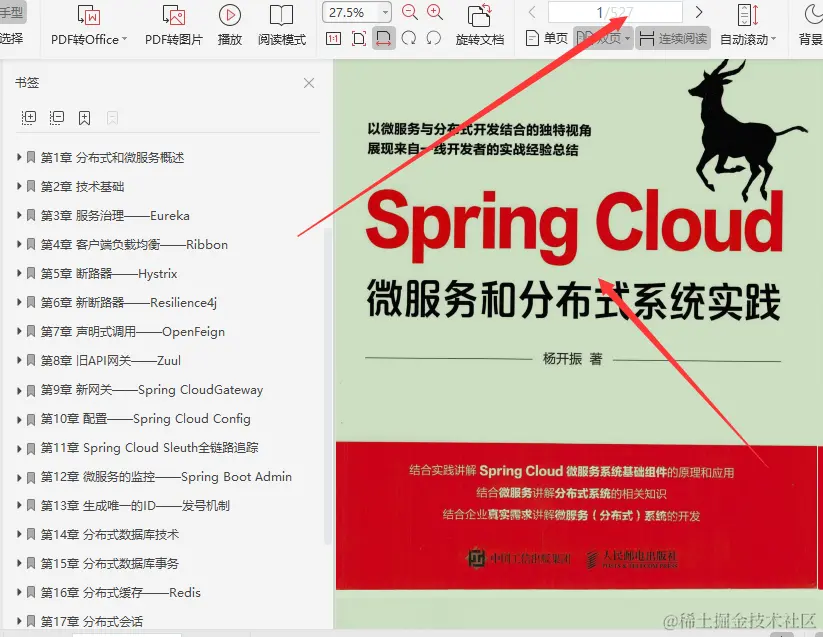
Task: Click the 旋转文档 rotate document icon
Action: pyautogui.click(x=480, y=15)
